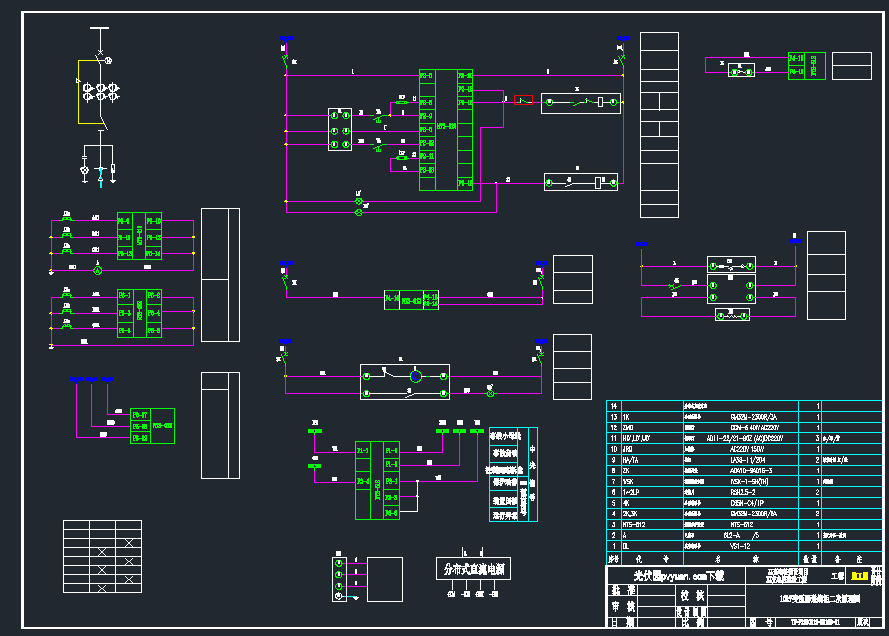Viewport: 889px width, 636px height.
Task: Click the yellow highlighted cell in title block
Action: (858, 576)
